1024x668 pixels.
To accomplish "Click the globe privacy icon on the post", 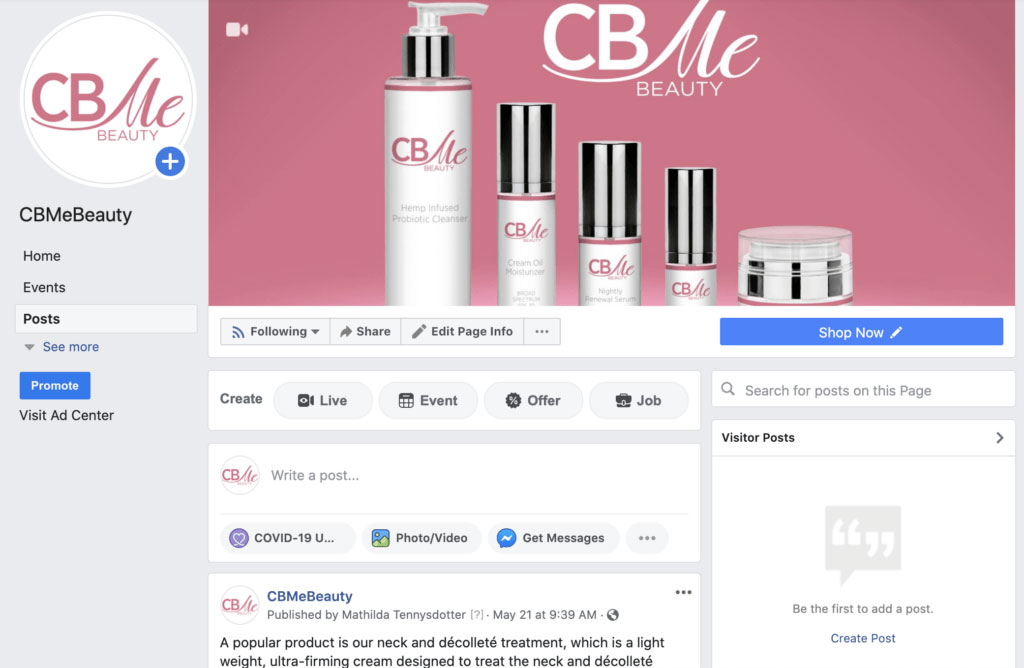I will coord(613,615).
